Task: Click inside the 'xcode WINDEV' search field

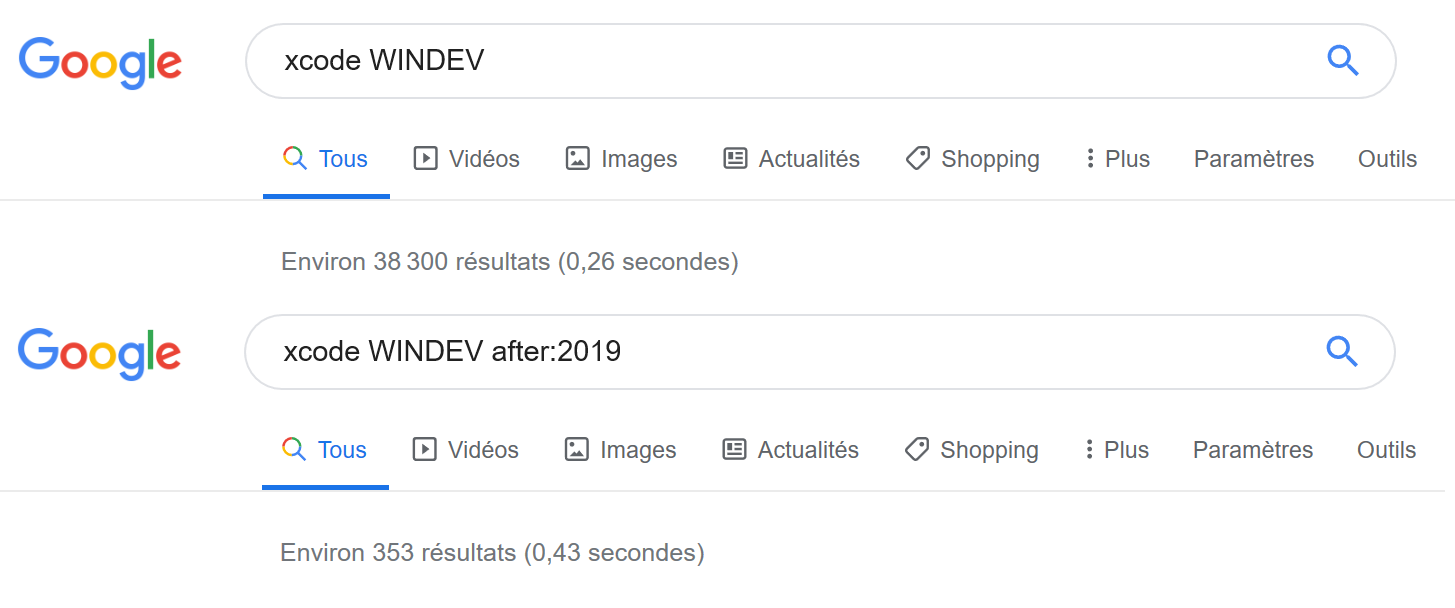Action: [700, 61]
